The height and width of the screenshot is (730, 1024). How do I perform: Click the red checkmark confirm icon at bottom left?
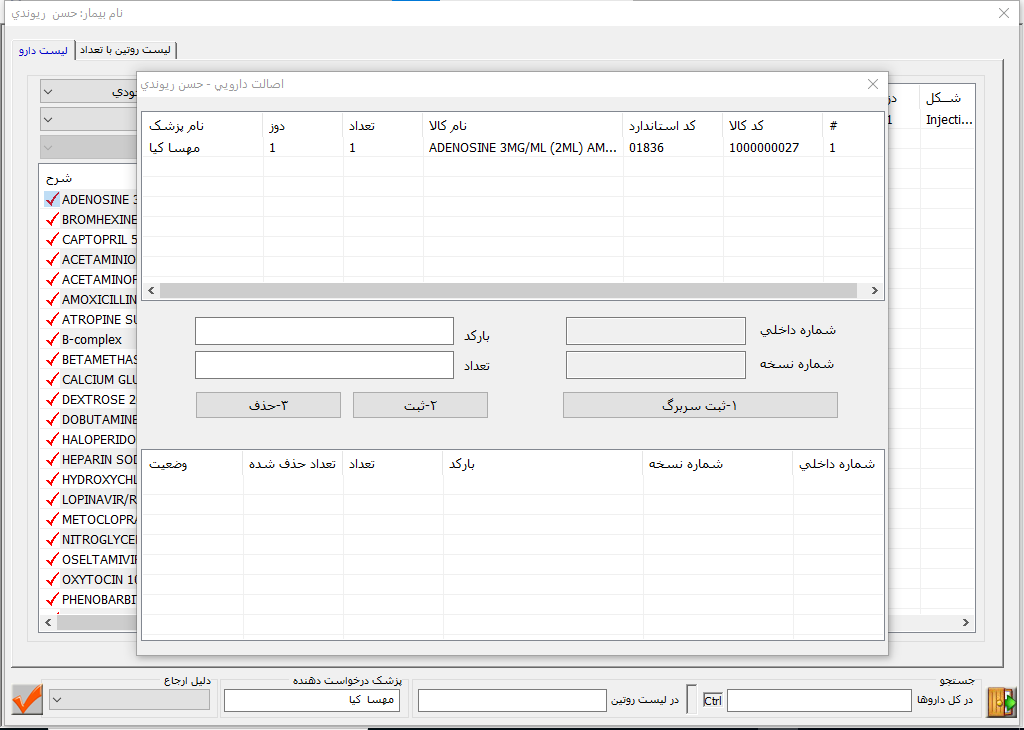click(x=27, y=699)
